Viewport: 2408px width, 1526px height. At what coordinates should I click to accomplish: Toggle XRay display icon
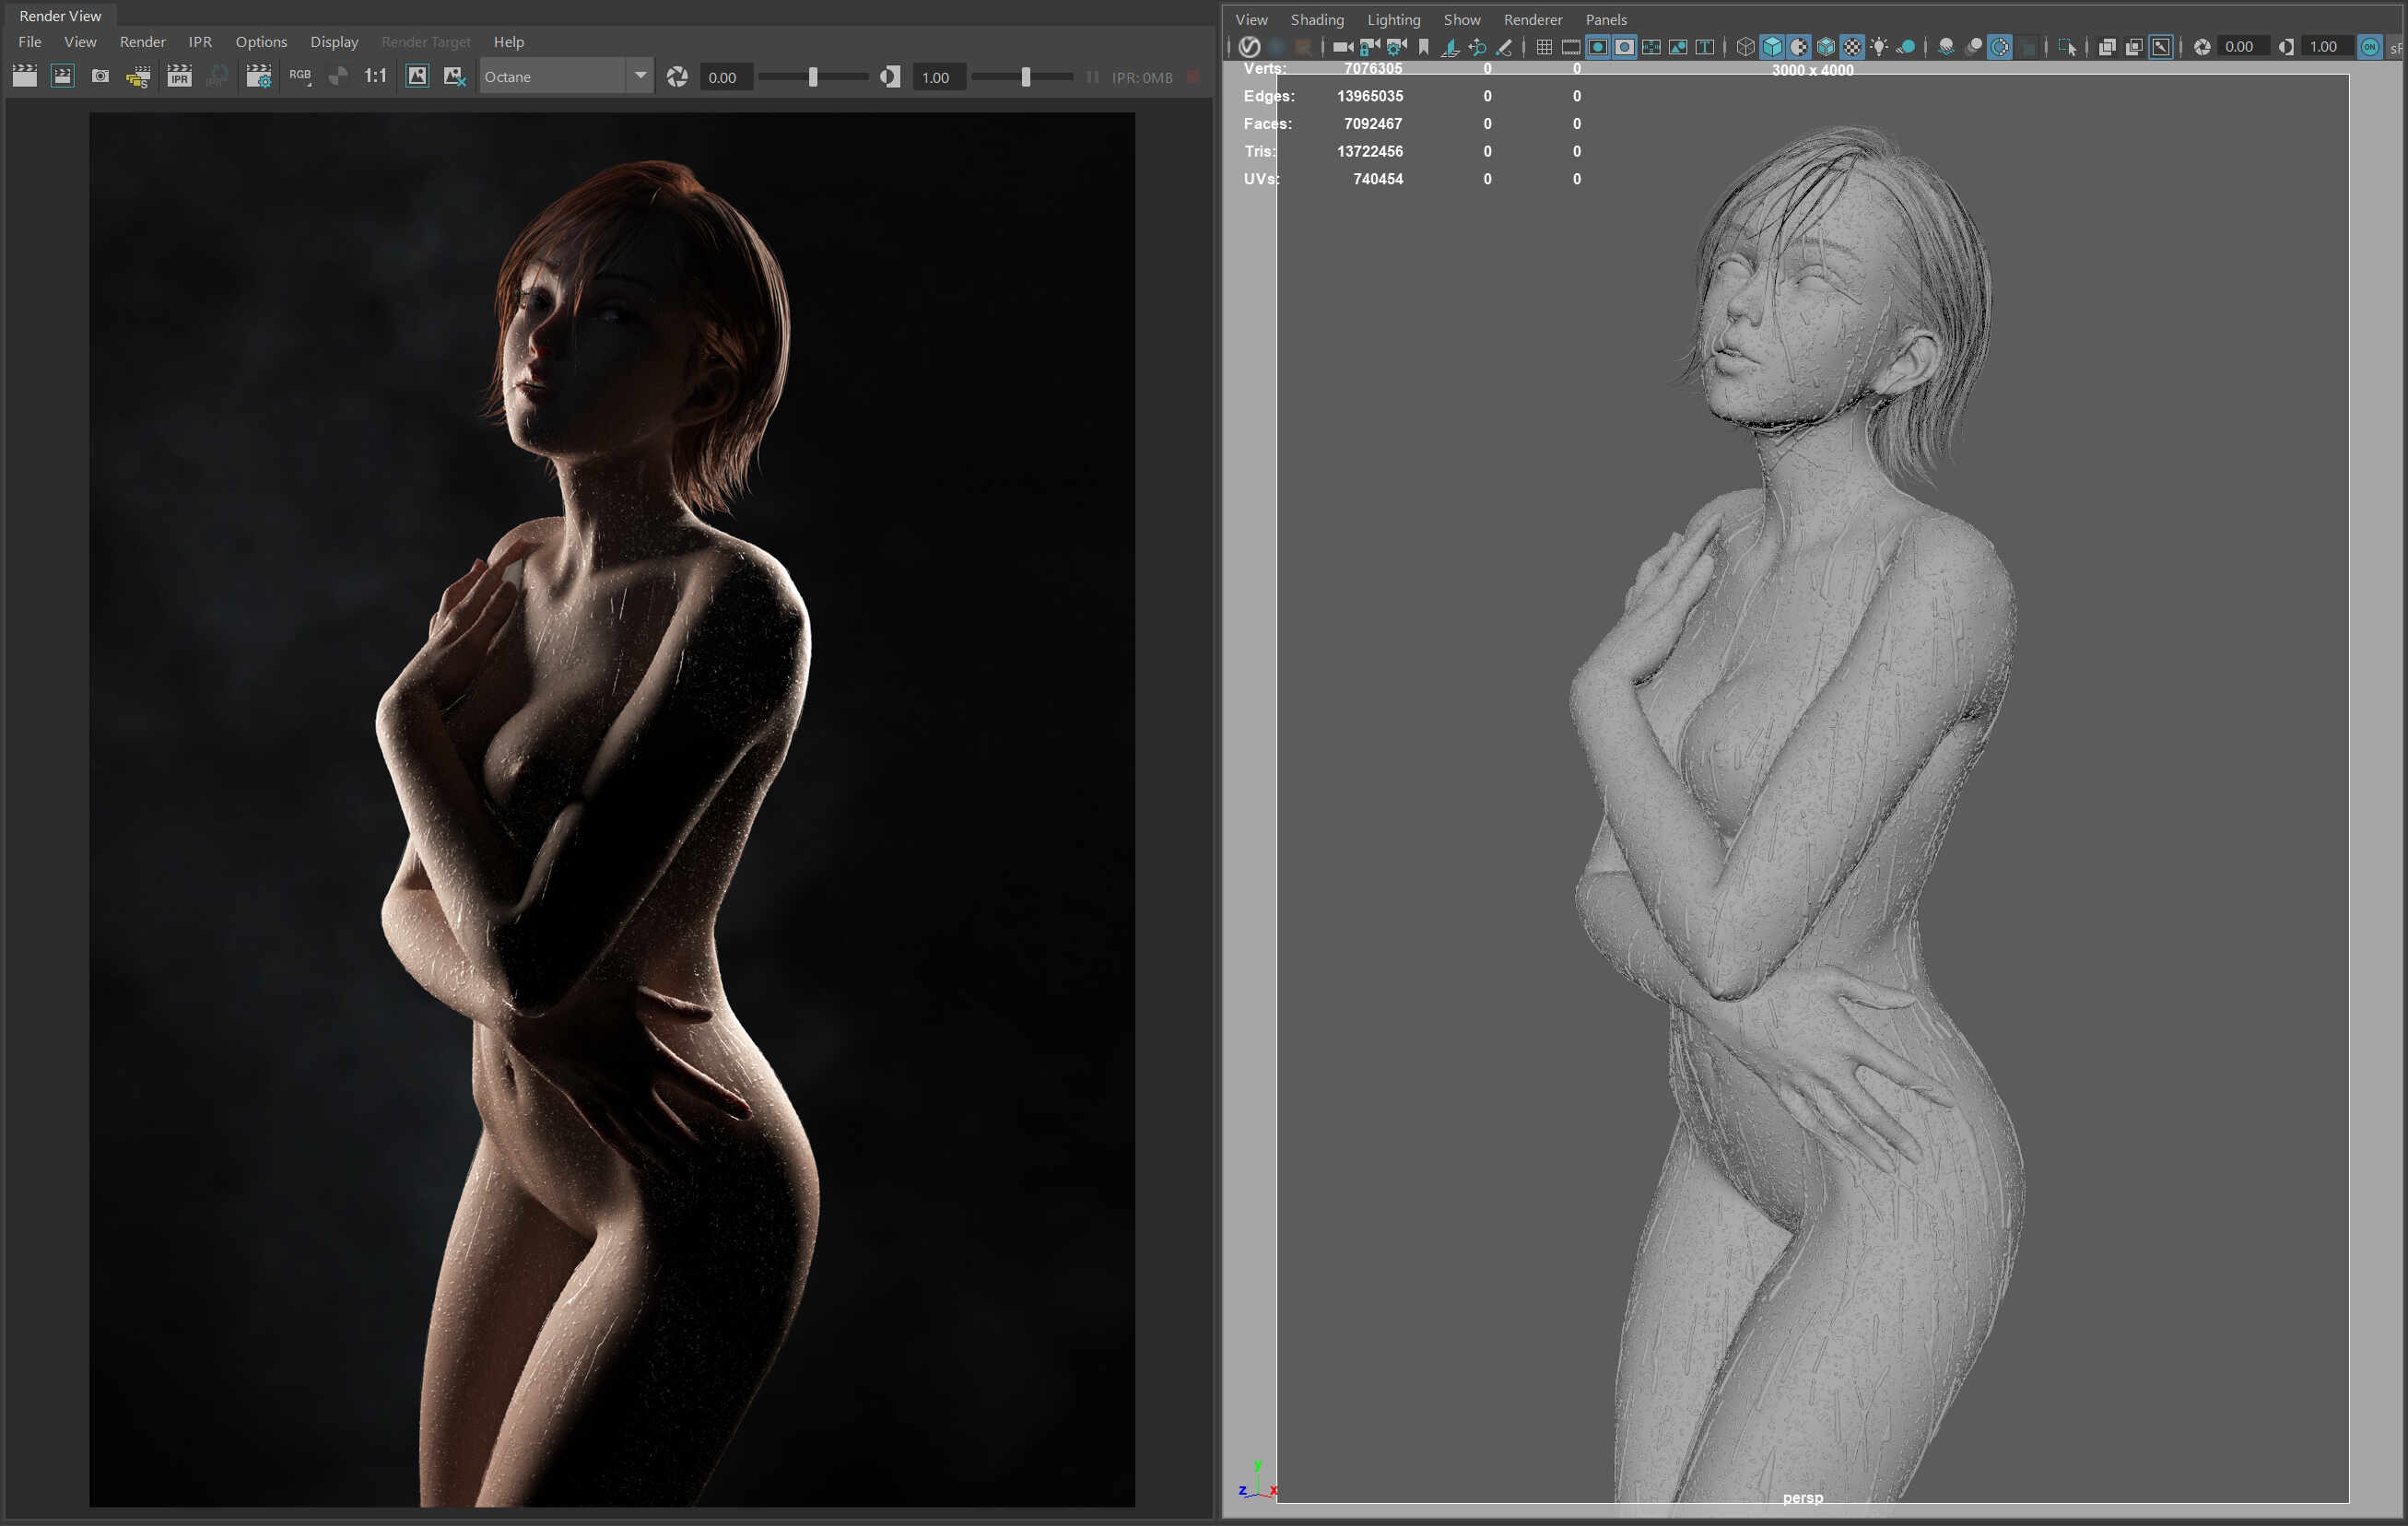2107,47
